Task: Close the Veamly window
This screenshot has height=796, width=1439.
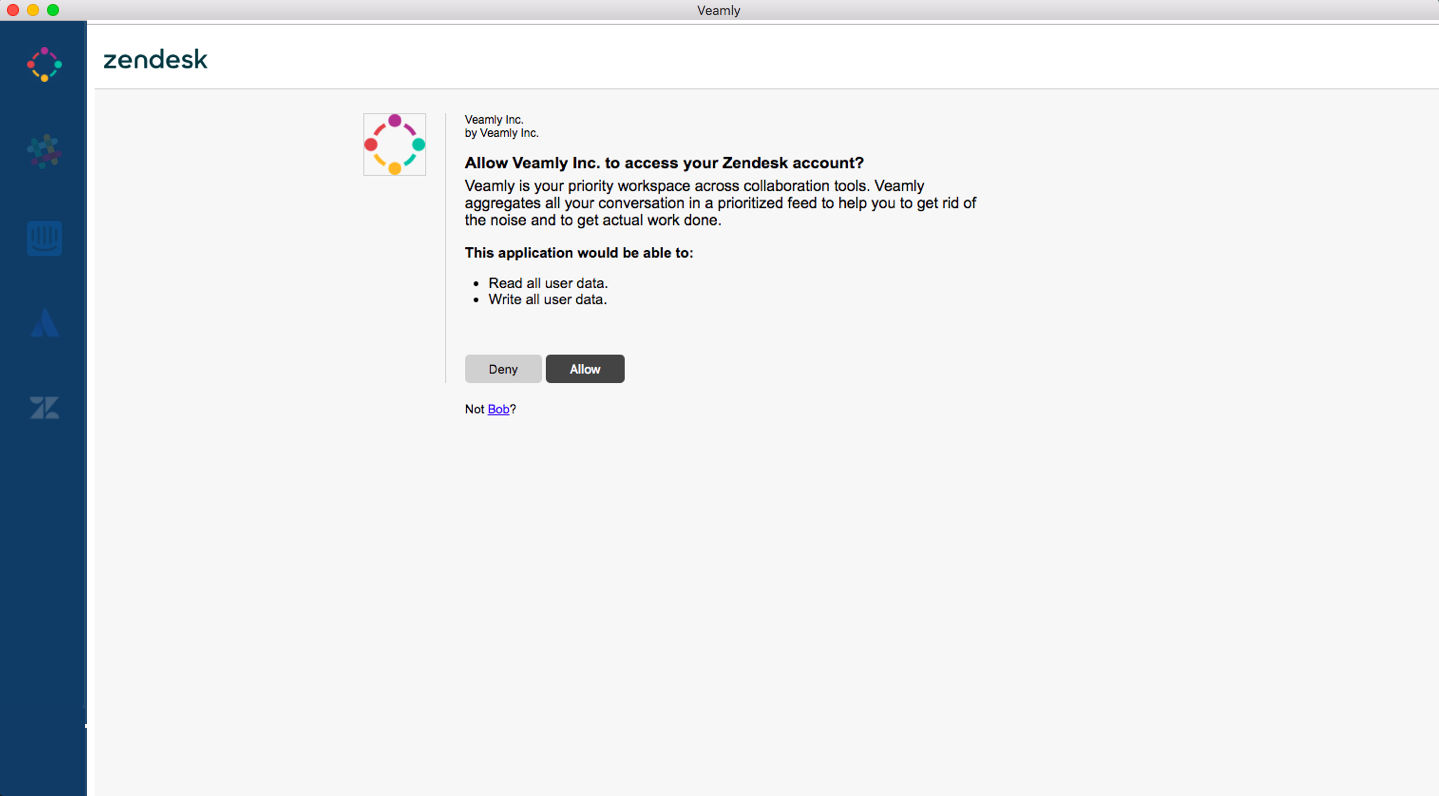Action: (x=13, y=10)
